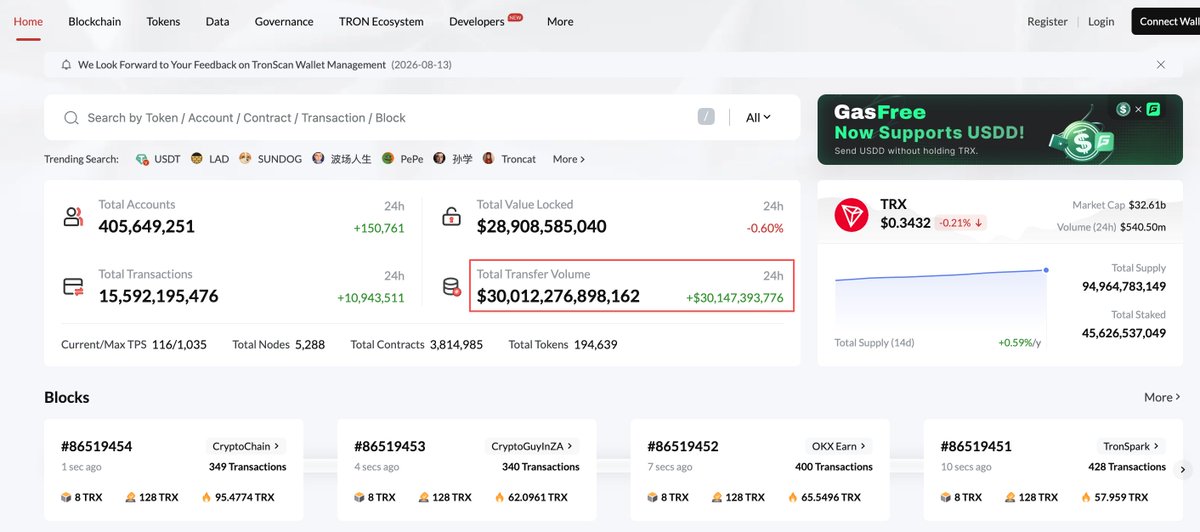The image size is (1200, 532).
Task: Open the TRON Ecosystem menu
Action: (x=381, y=21)
